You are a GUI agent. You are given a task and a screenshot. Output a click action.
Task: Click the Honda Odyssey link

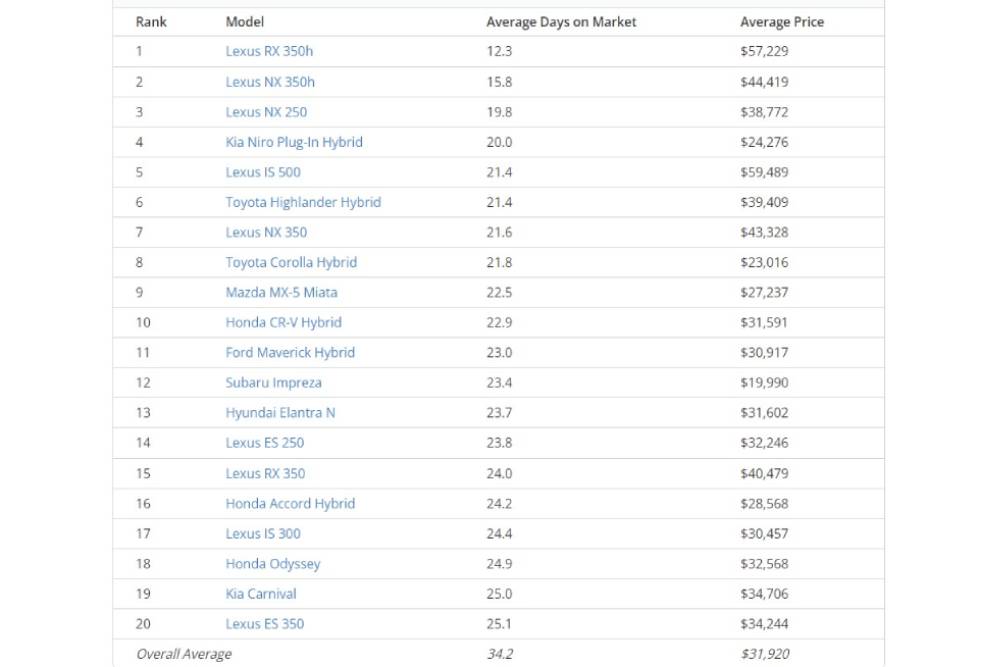[273, 563]
